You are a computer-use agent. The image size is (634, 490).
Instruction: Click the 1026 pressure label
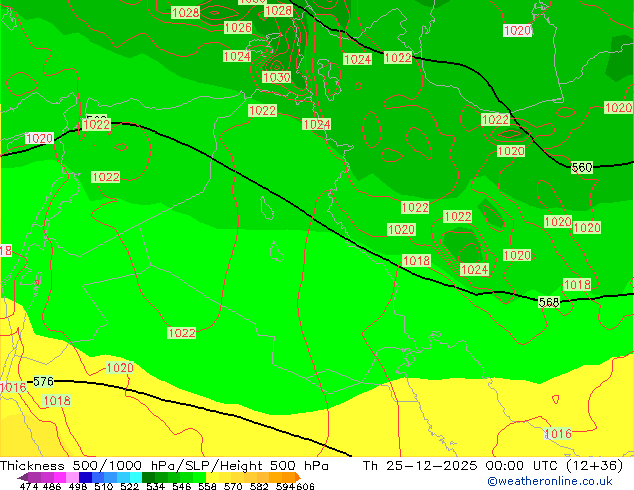(238, 27)
